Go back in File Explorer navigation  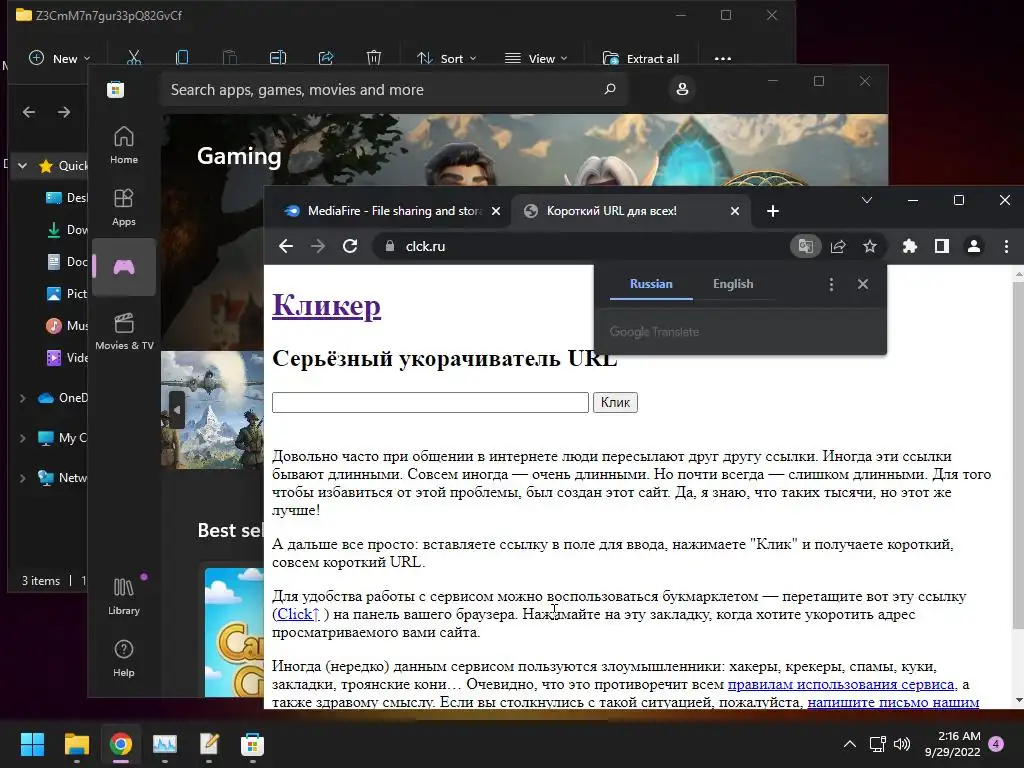click(x=29, y=112)
